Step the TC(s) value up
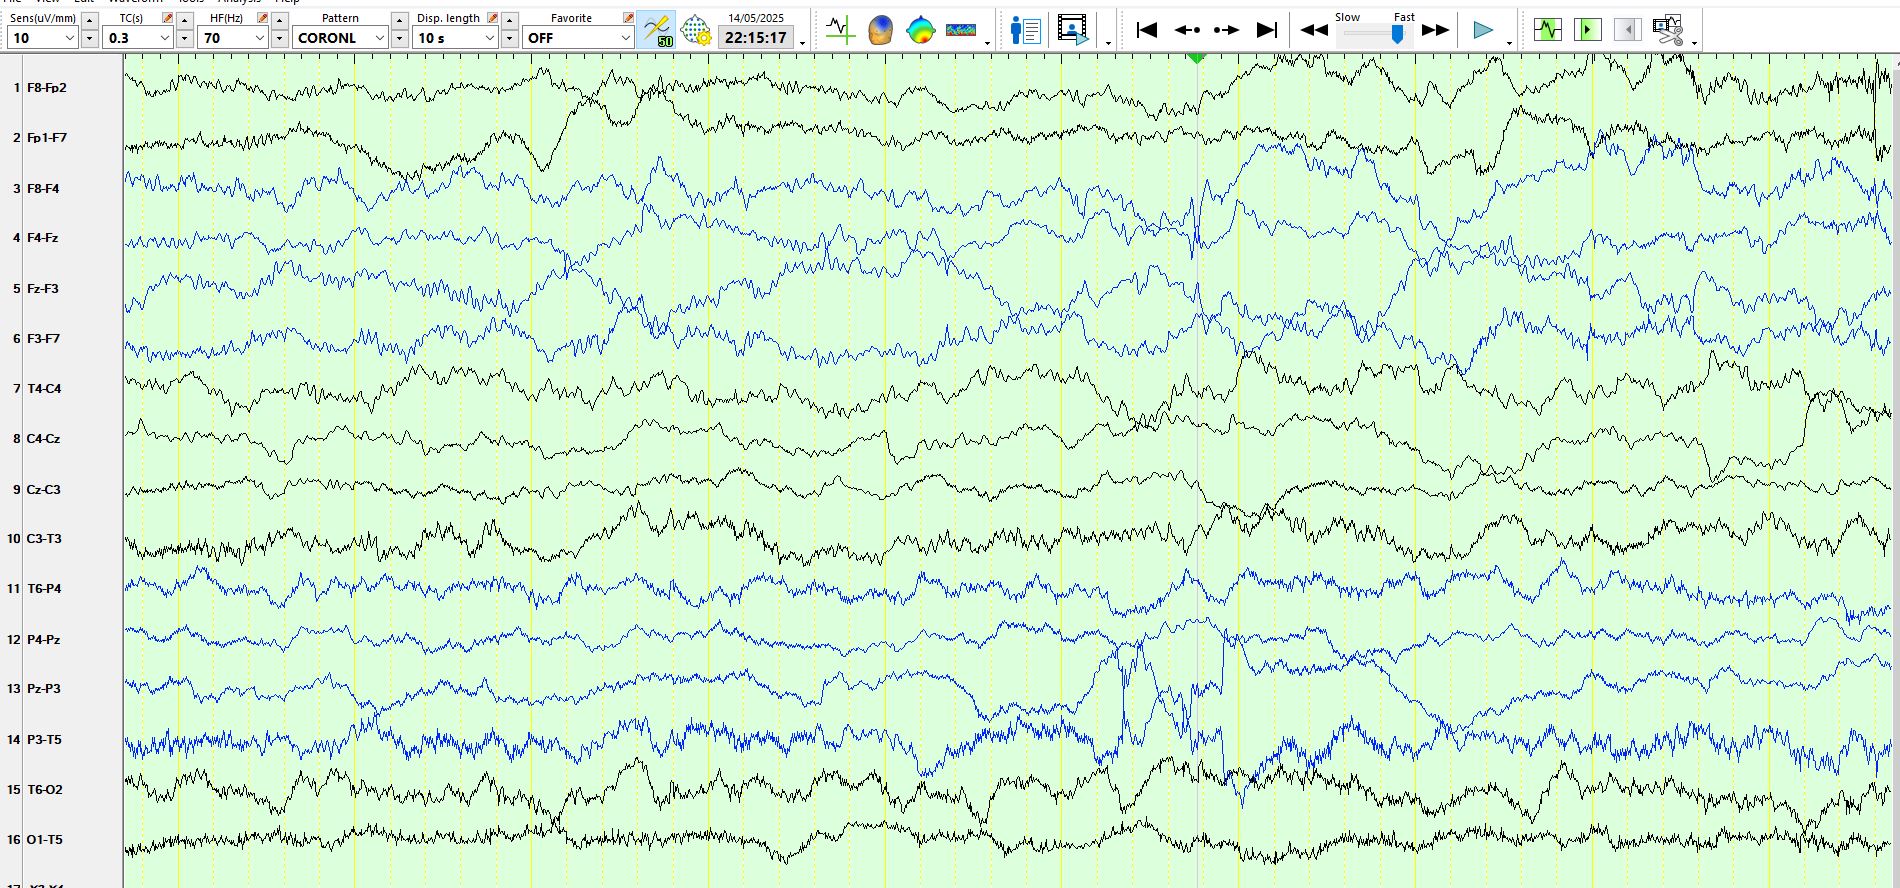Viewport: 1900px width, 888px height. (184, 20)
